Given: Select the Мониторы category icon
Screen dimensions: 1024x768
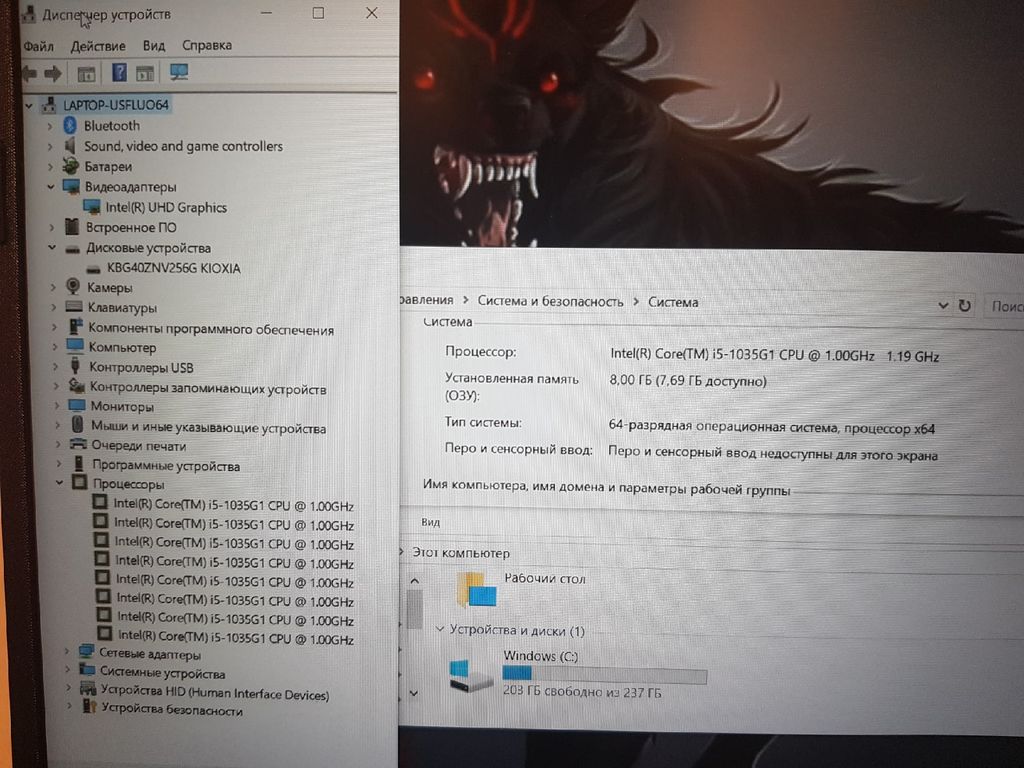Looking at the screenshot, I should click(76, 406).
